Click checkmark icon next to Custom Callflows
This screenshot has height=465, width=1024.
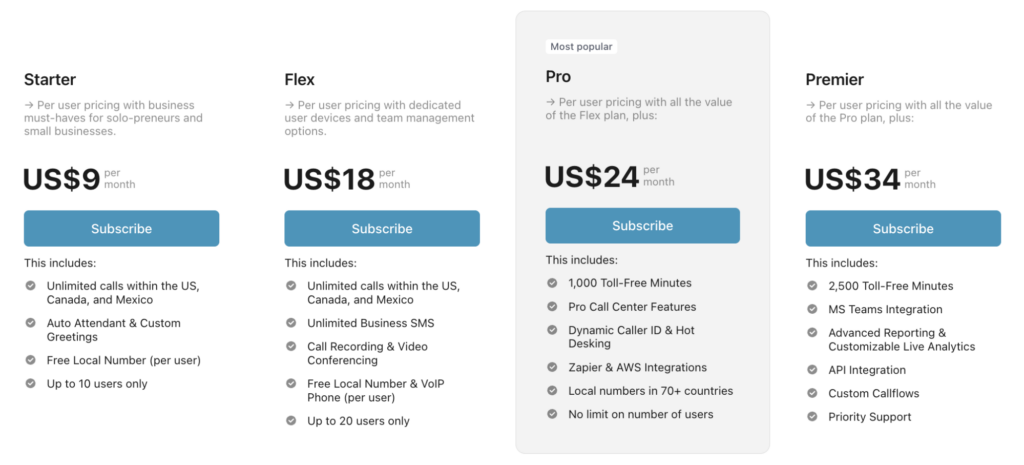[x=813, y=393]
